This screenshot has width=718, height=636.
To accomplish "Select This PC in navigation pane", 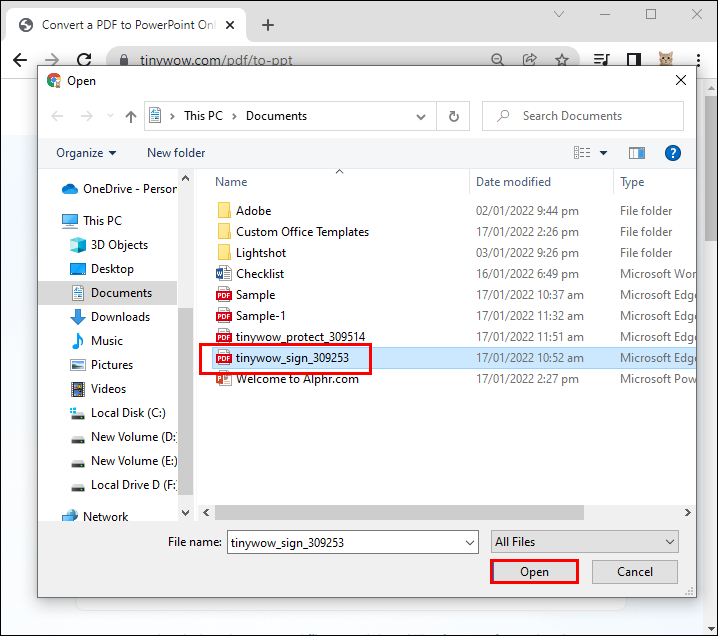I will coord(92,221).
